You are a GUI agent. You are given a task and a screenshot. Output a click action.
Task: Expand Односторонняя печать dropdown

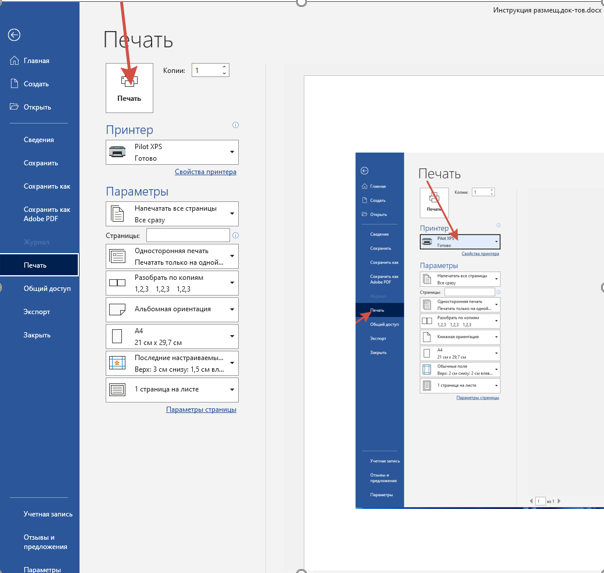point(172,256)
